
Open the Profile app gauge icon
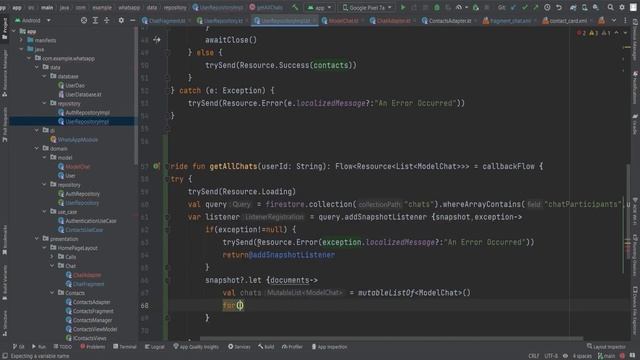point(459,7)
